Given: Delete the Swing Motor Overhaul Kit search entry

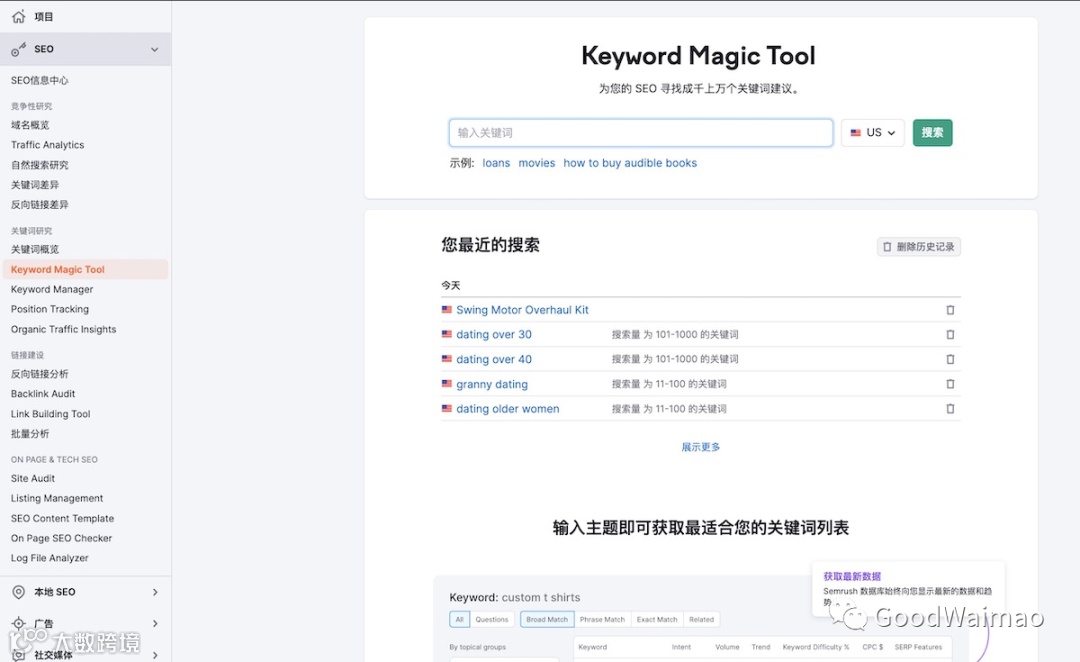Looking at the screenshot, I should 950,310.
